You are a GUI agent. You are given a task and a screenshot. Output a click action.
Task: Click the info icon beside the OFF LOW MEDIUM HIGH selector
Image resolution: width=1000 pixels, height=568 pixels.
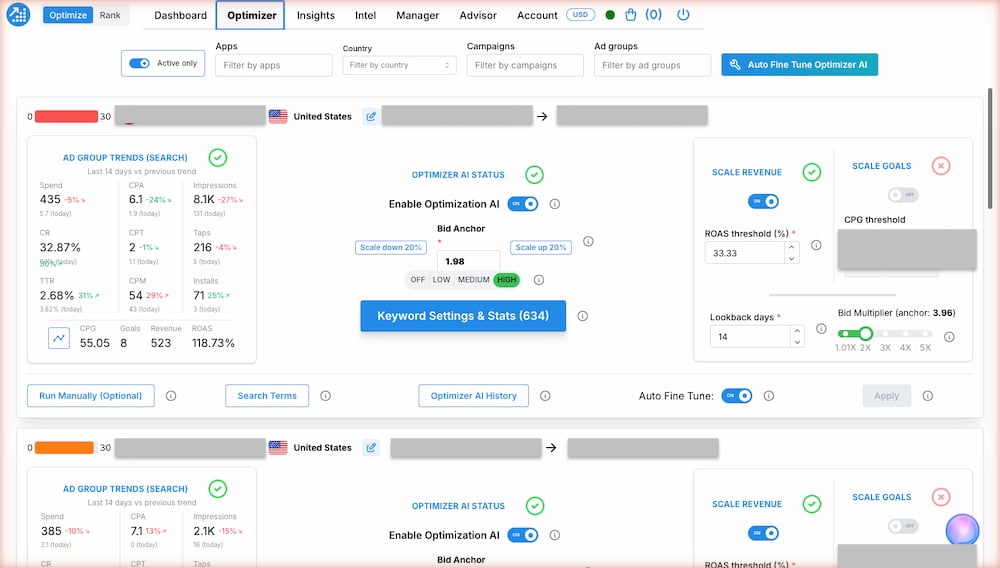pyautogui.click(x=539, y=280)
